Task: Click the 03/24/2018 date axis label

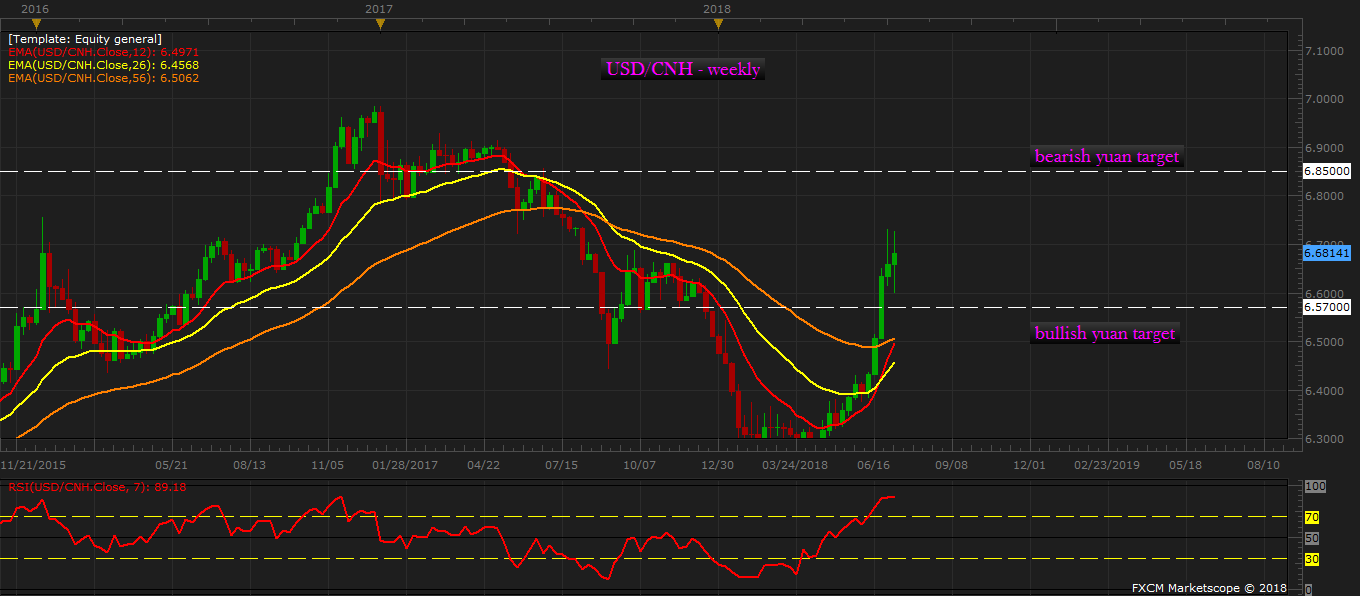Action: pos(795,465)
